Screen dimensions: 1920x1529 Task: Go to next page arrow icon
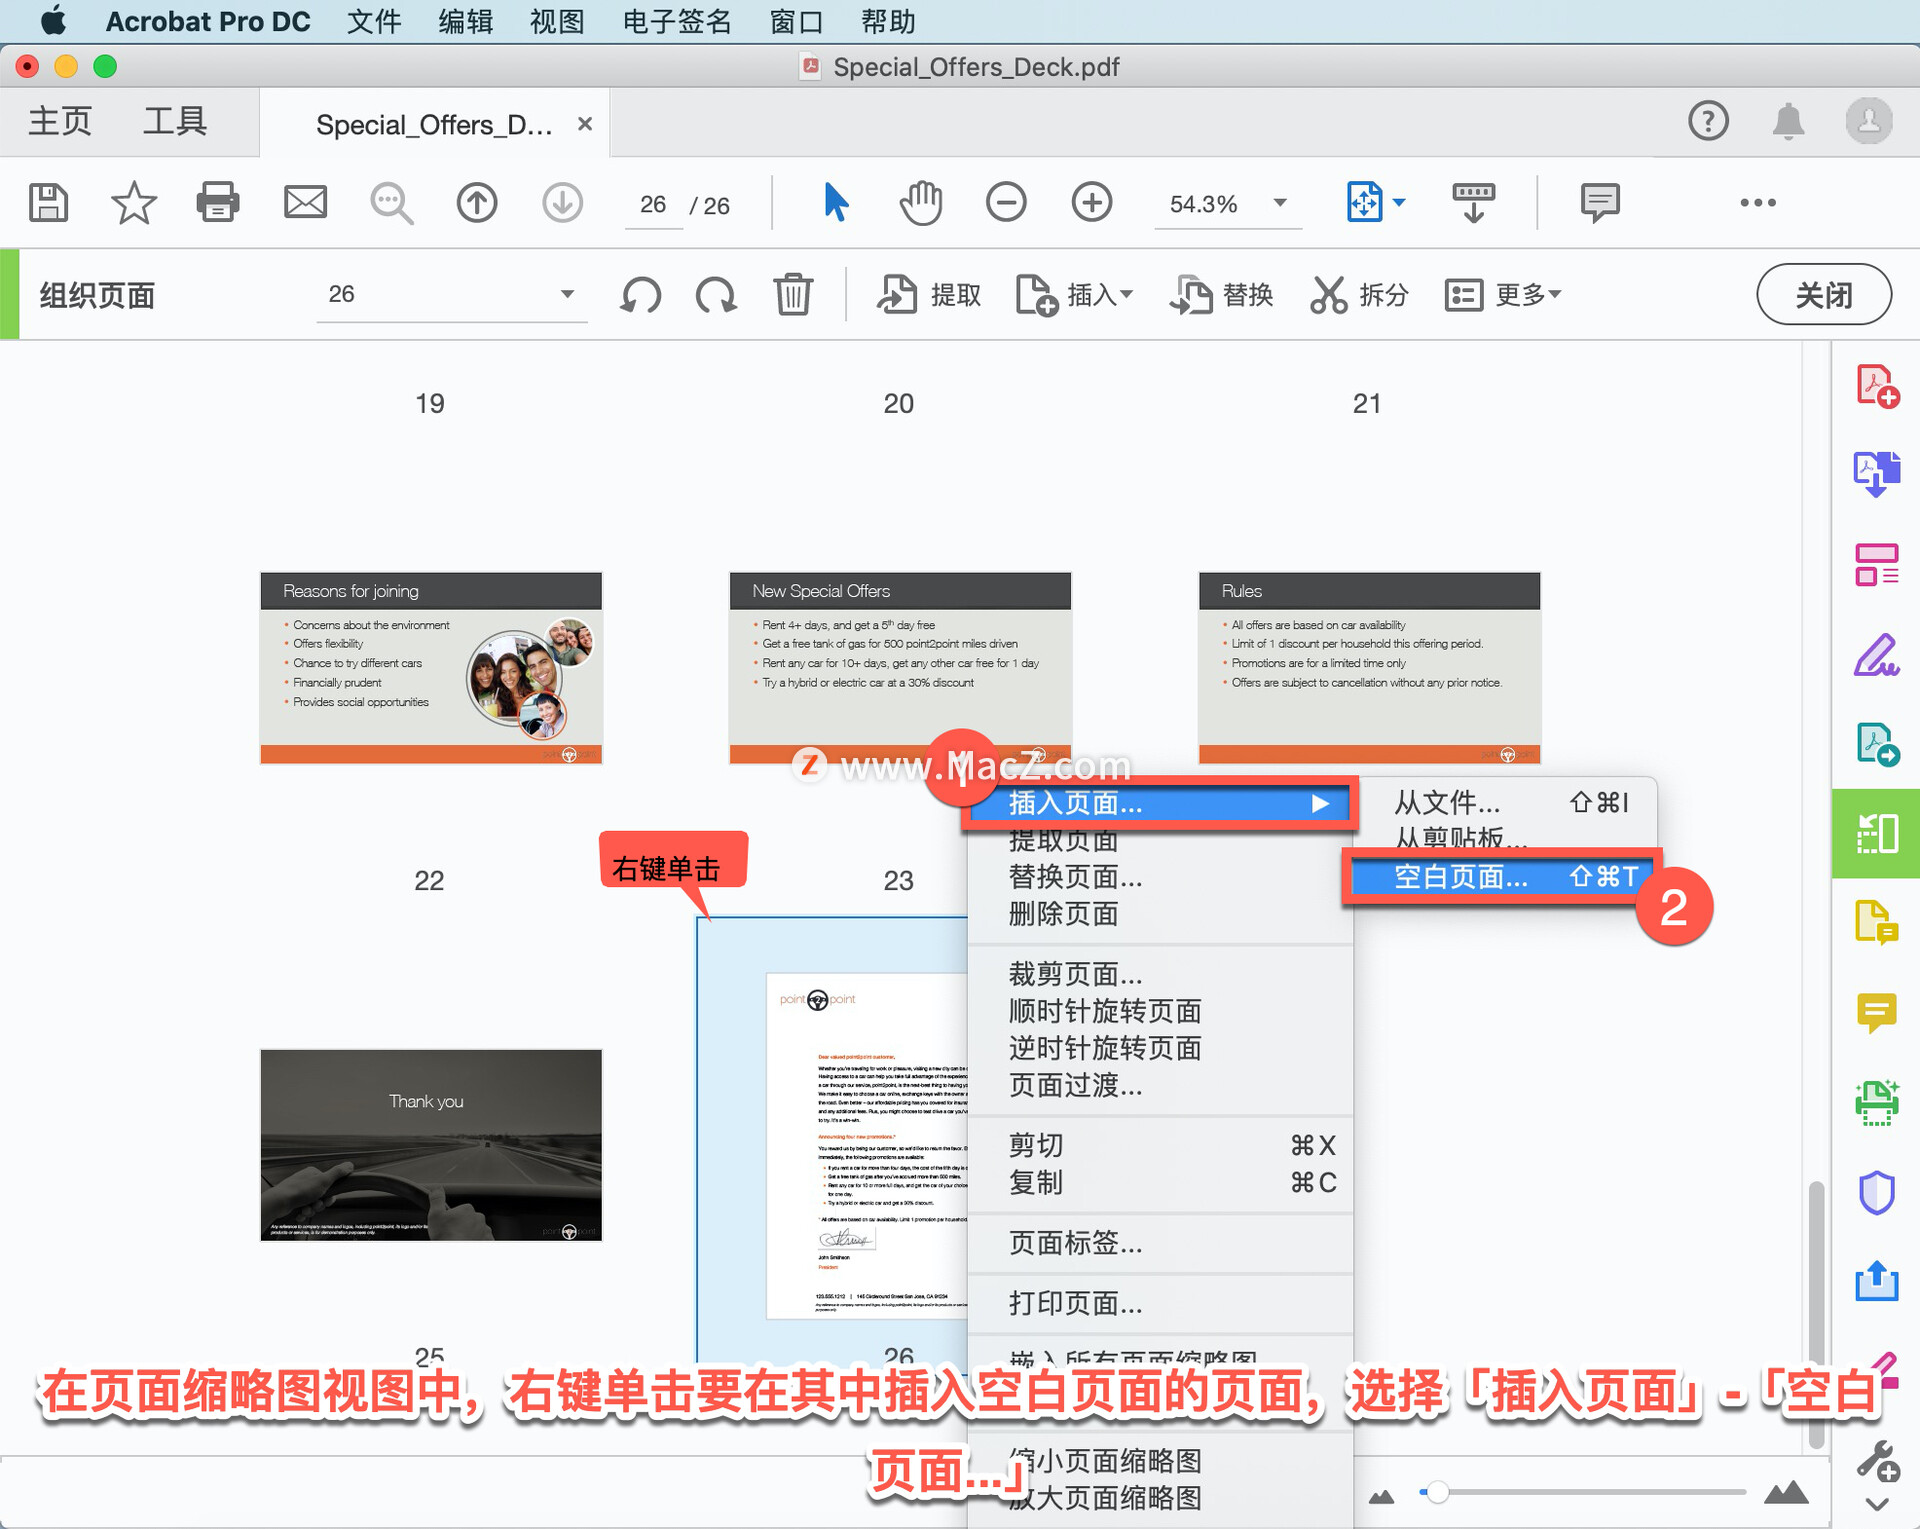coord(563,203)
